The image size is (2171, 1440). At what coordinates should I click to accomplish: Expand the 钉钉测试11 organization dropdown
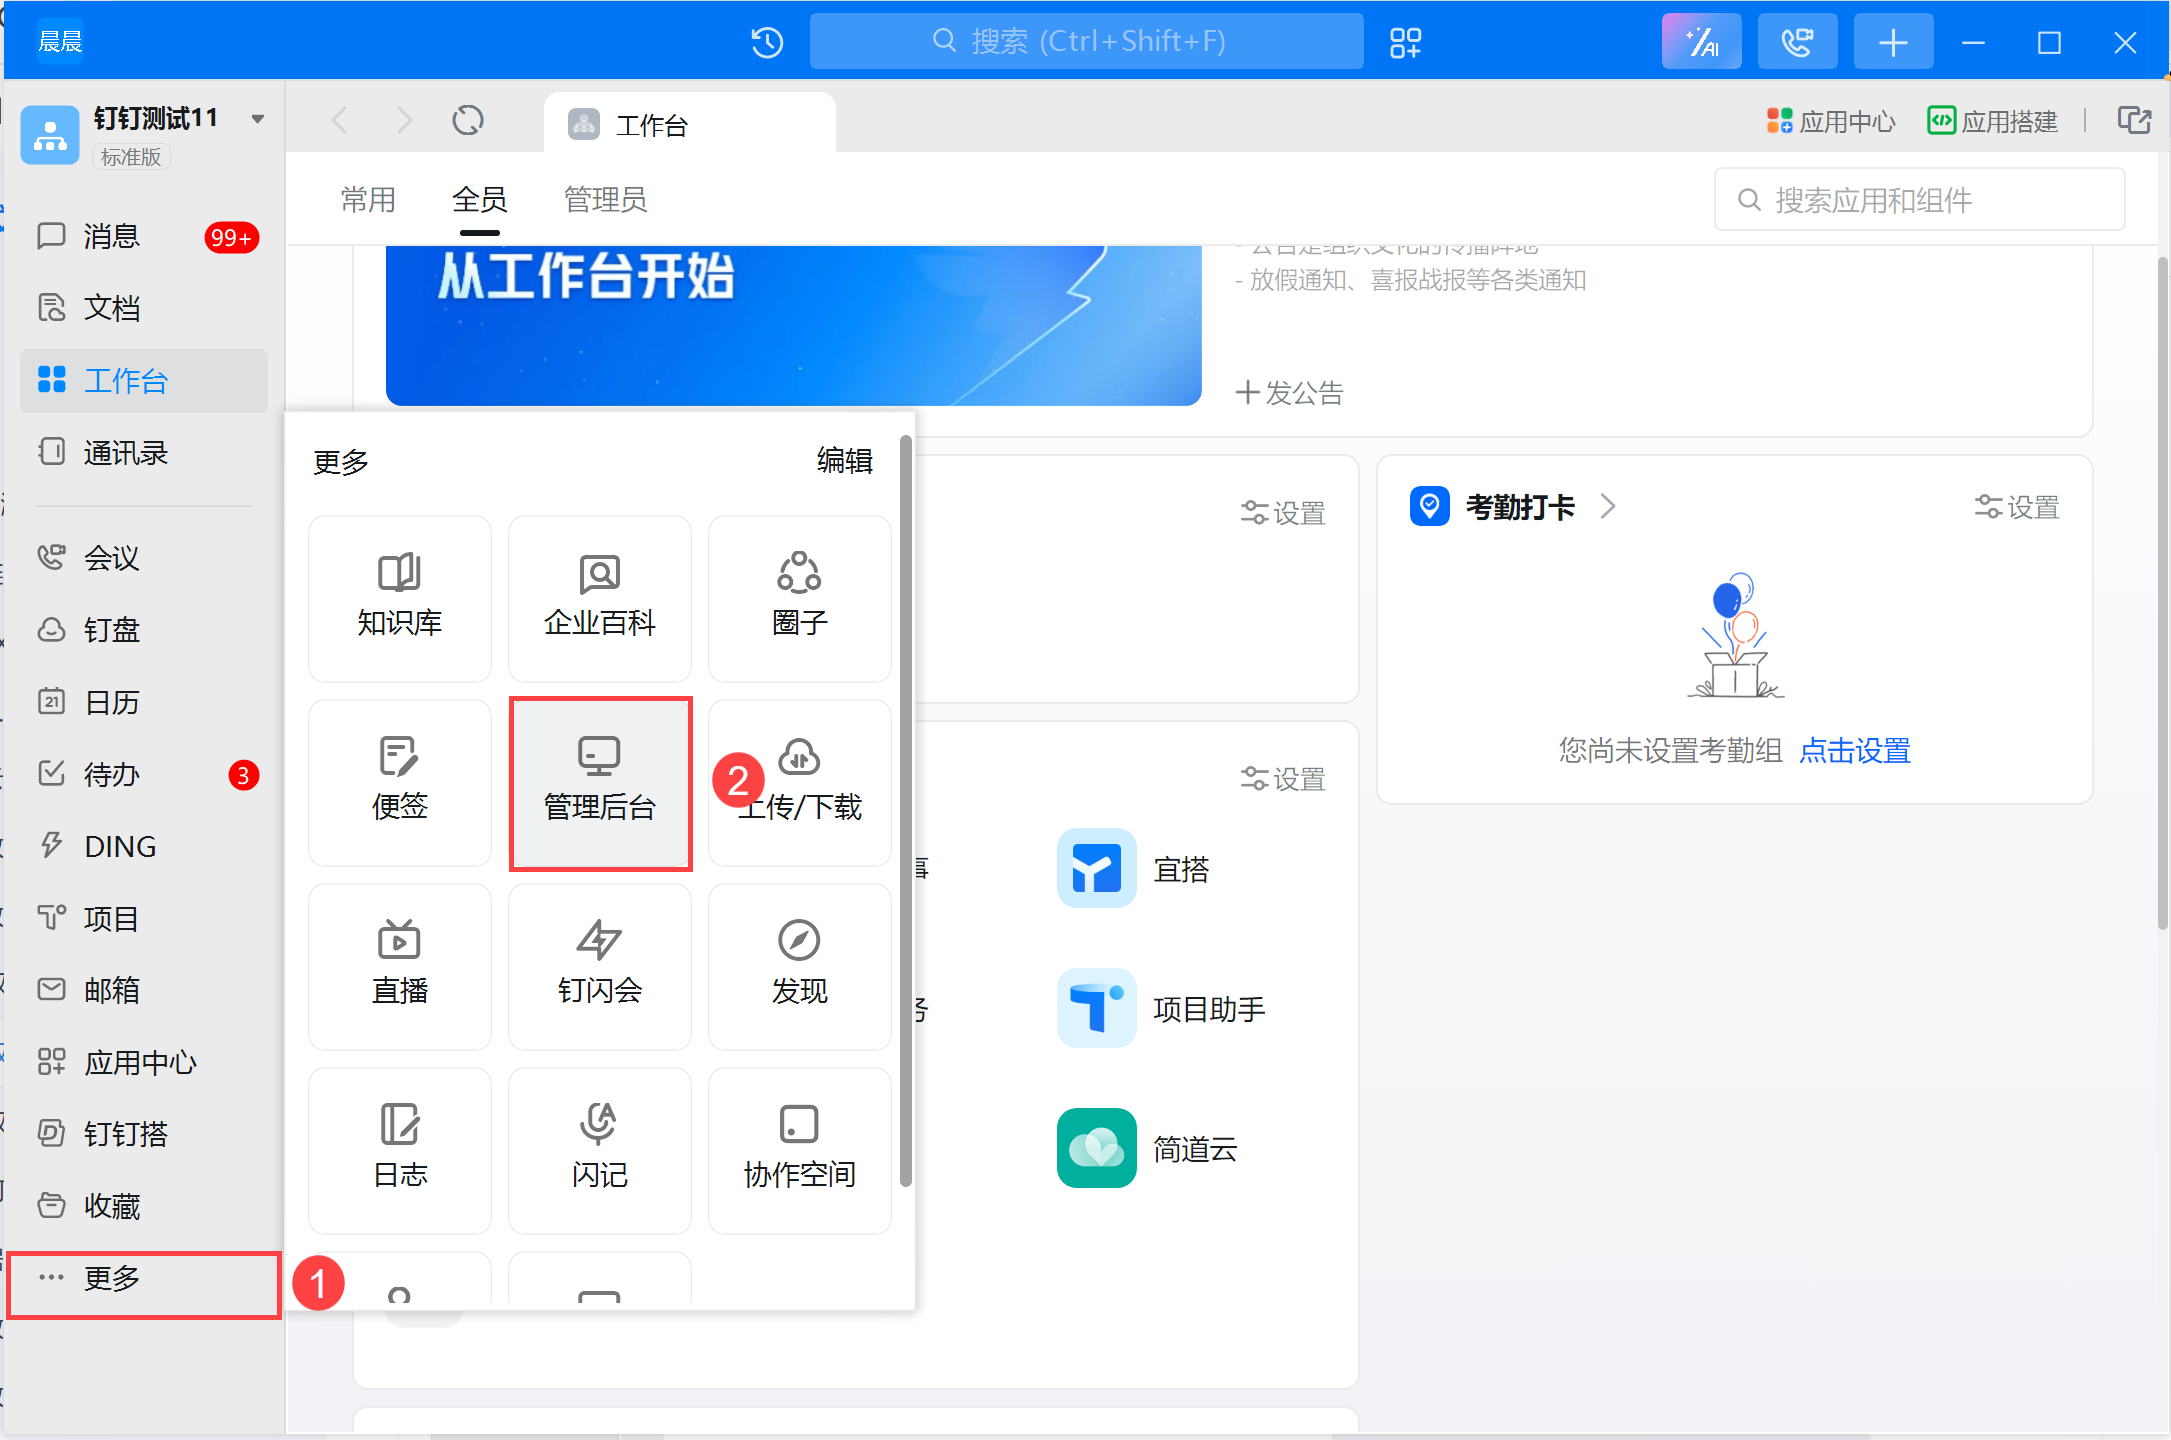coord(258,119)
